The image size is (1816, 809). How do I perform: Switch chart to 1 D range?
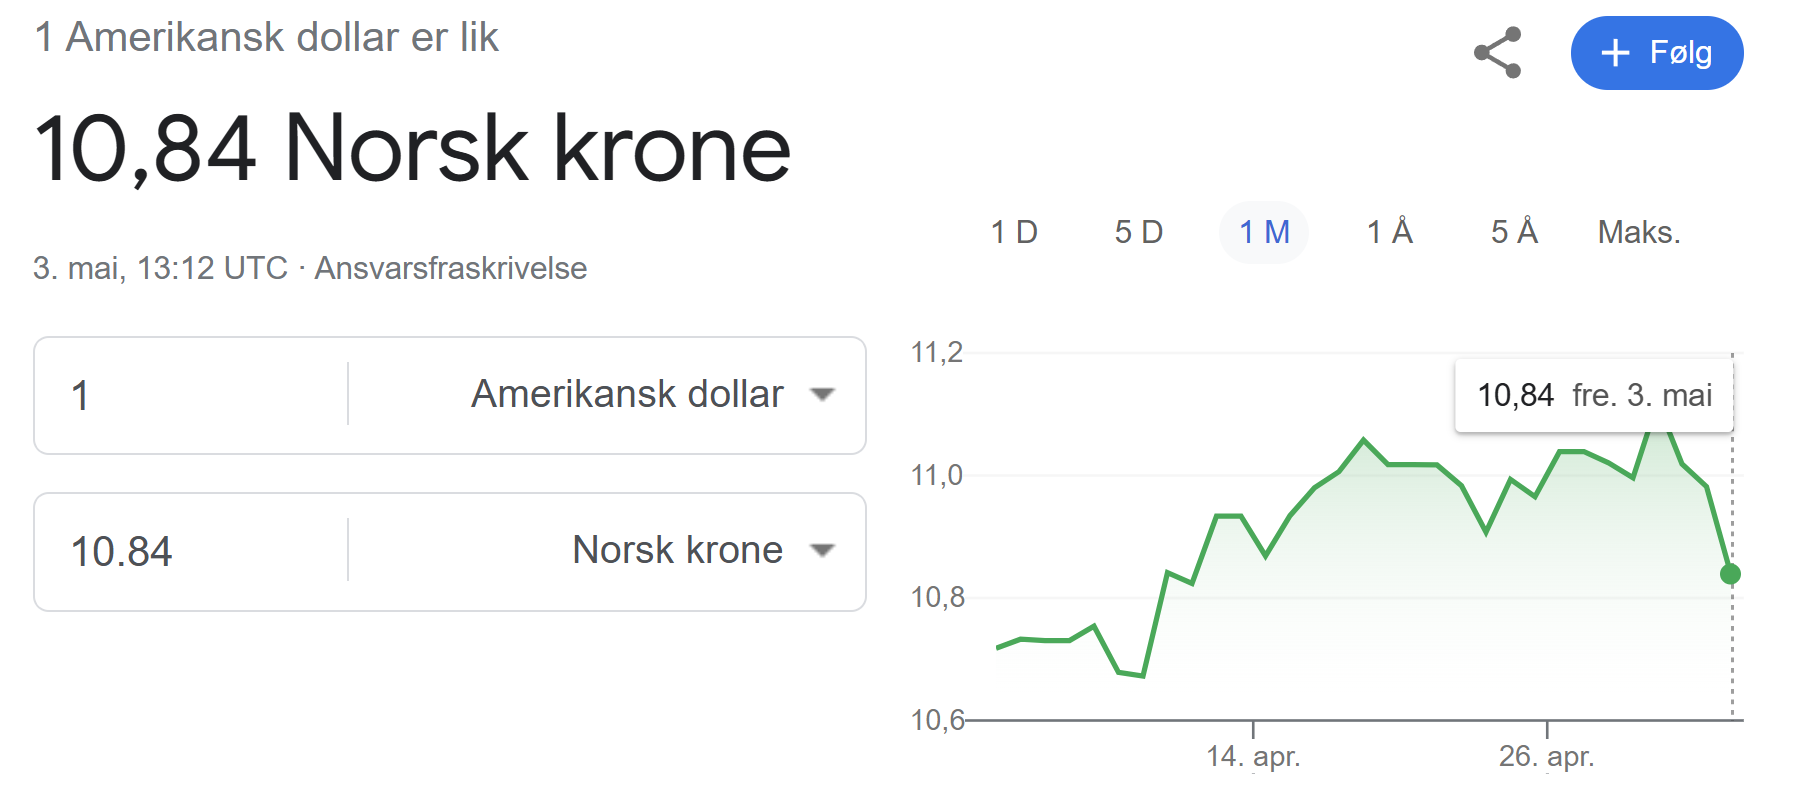point(1014,232)
